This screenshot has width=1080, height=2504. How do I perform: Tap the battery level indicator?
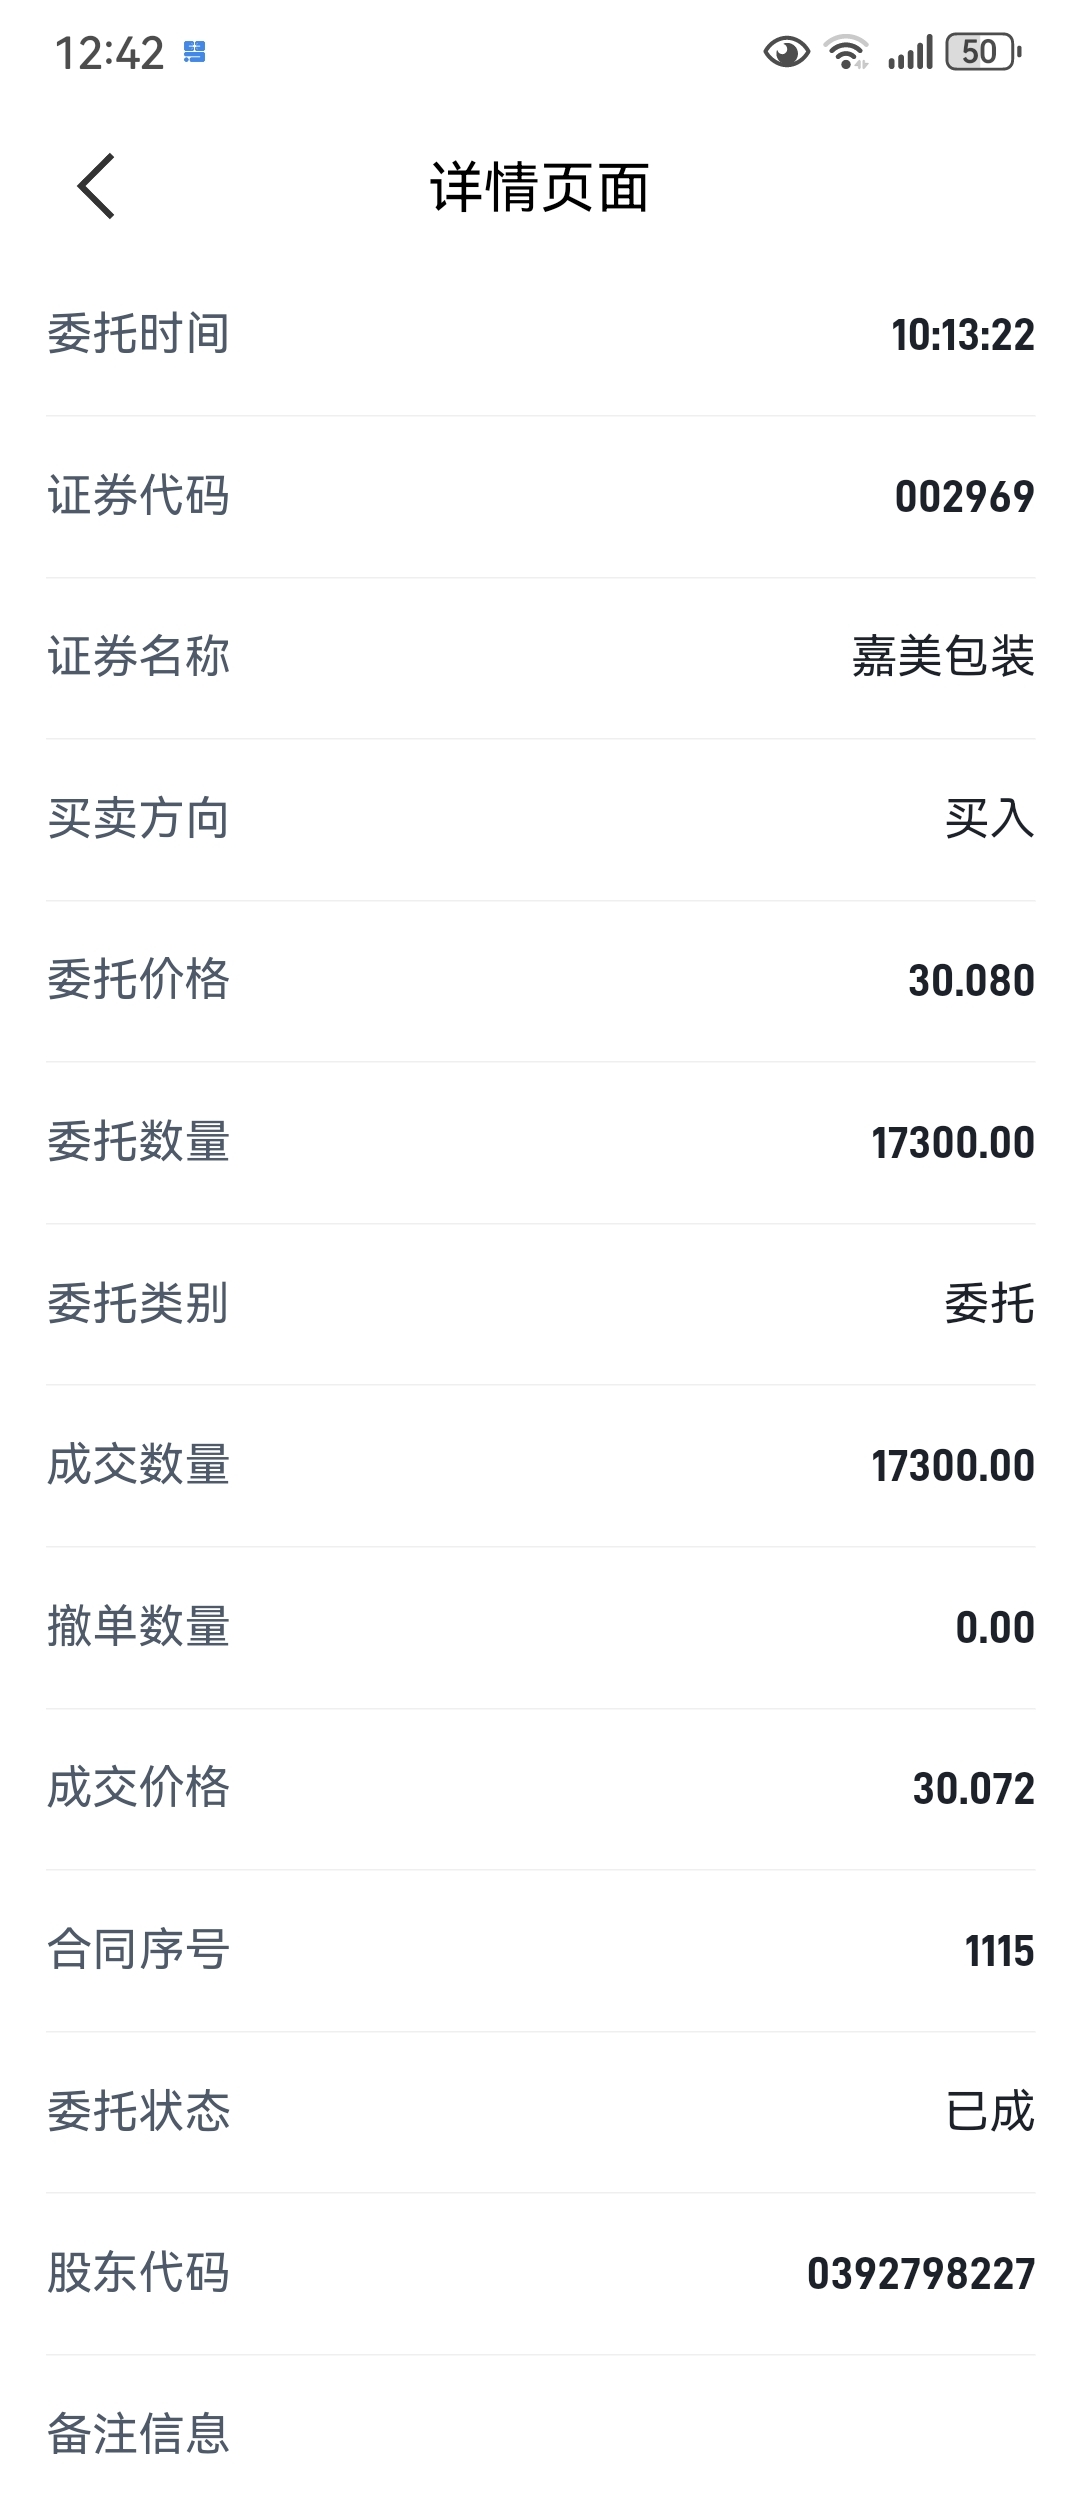(x=984, y=52)
